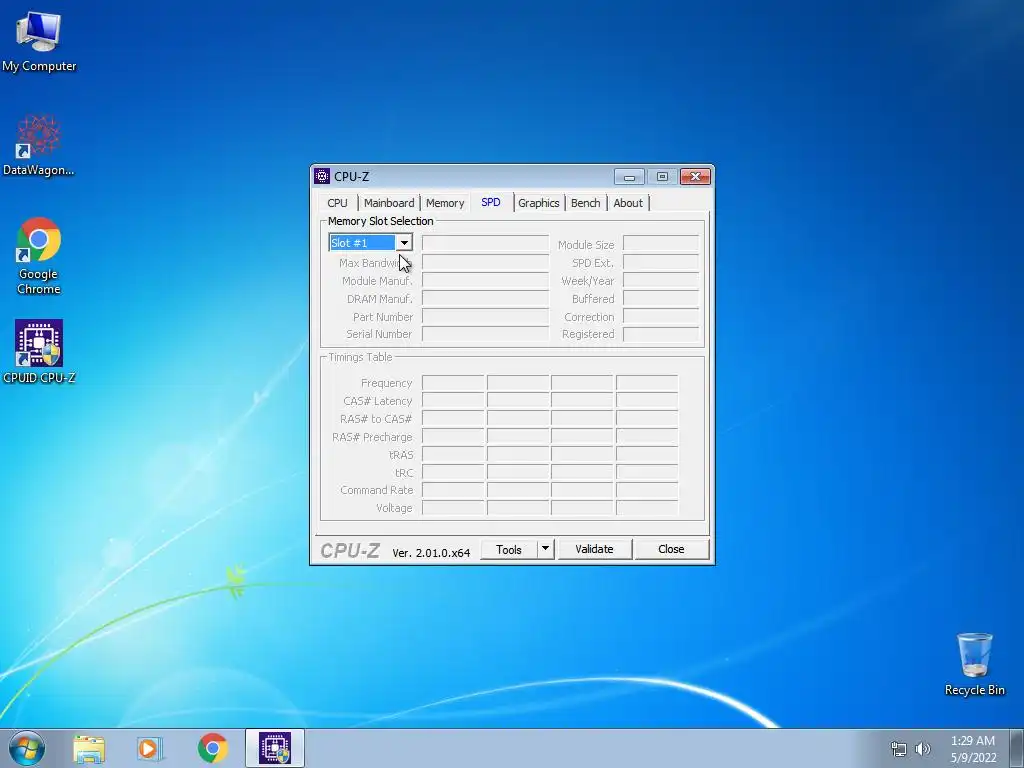Show the clock and date flyout

(973, 749)
